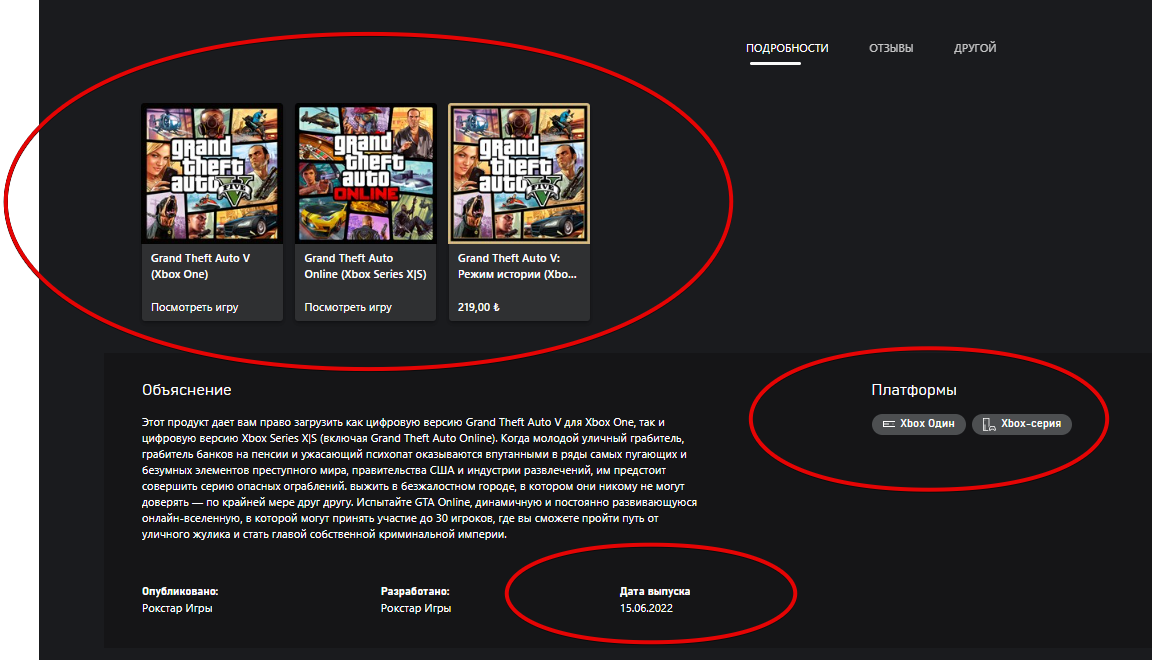Click the Xbox Series console icon in badge
Image resolution: width=1152 pixels, height=660 pixels.
click(989, 424)
